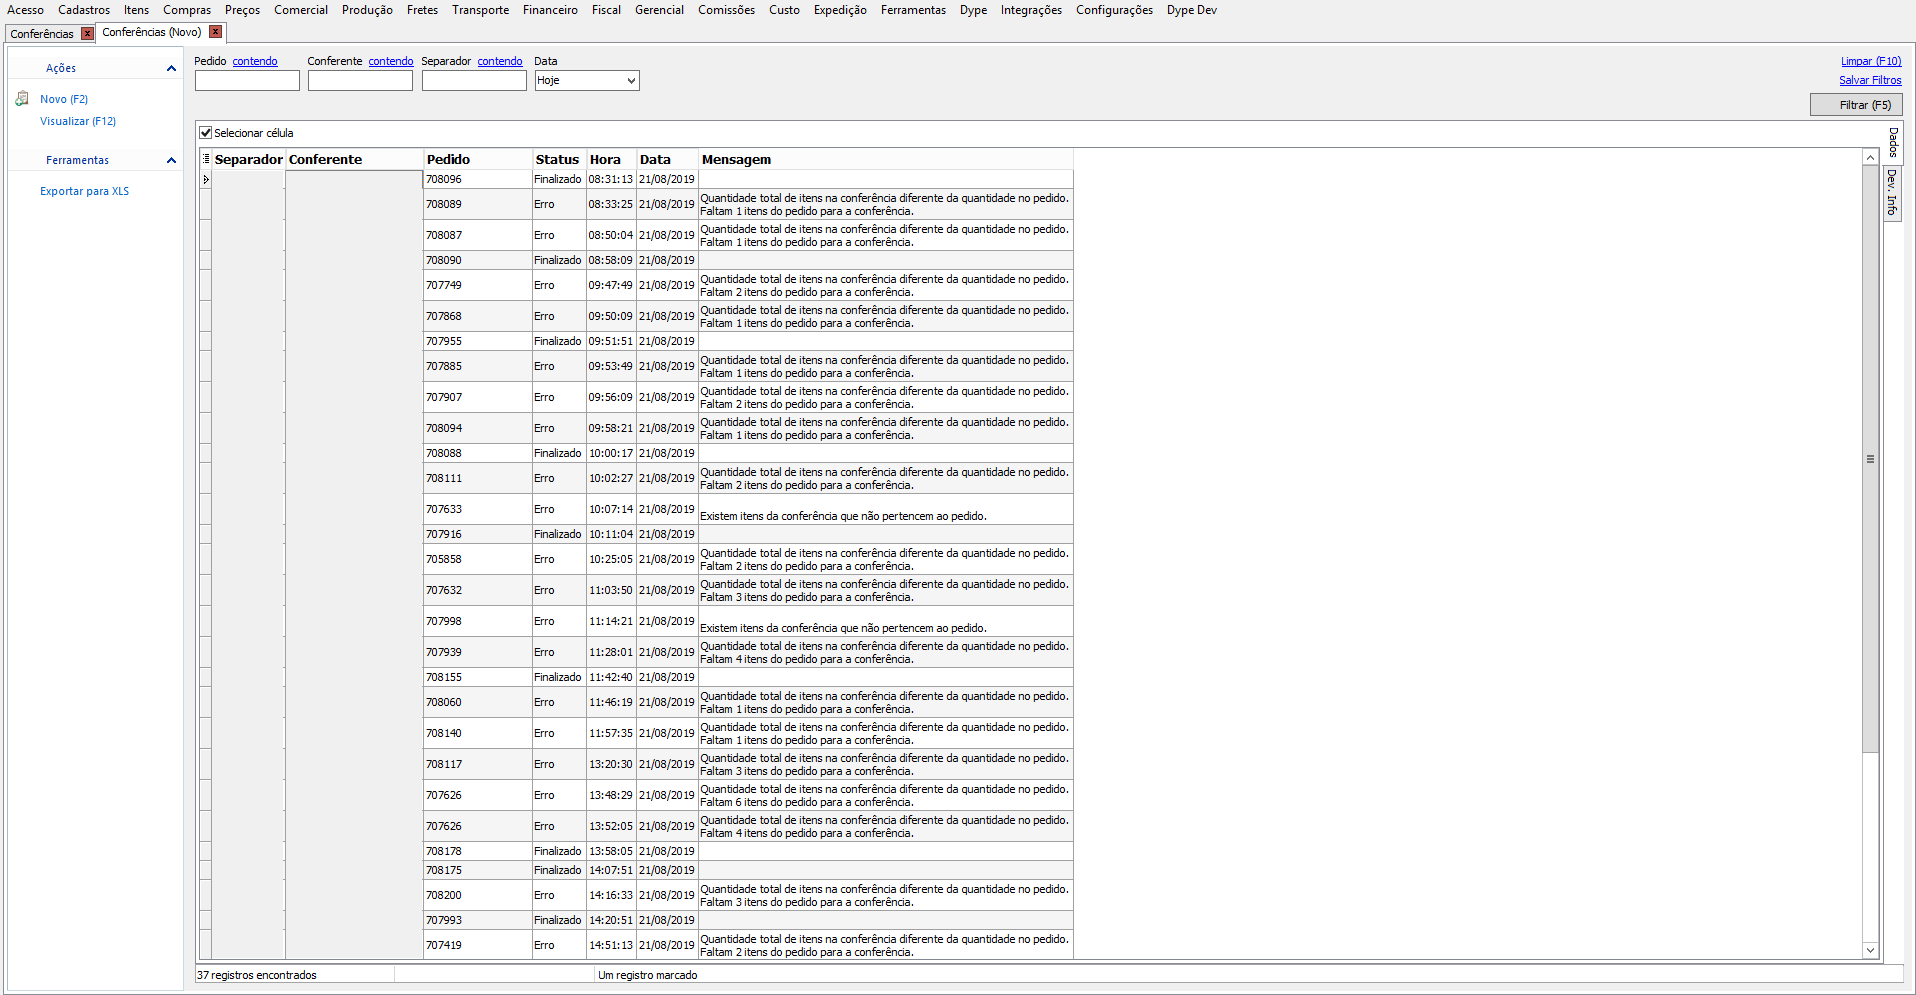Select pedido cell 708096
The image size is (1916, 995).
(478, 180)
